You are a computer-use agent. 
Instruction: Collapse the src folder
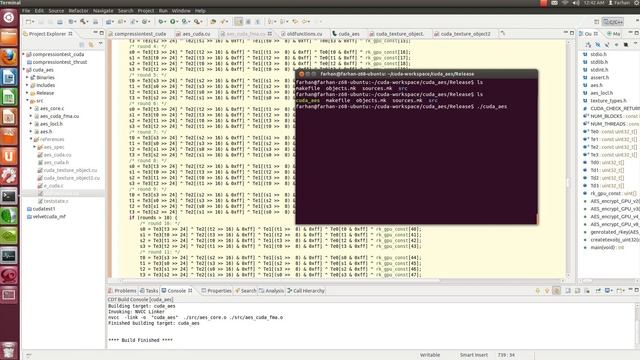click(x=28, y=101)
